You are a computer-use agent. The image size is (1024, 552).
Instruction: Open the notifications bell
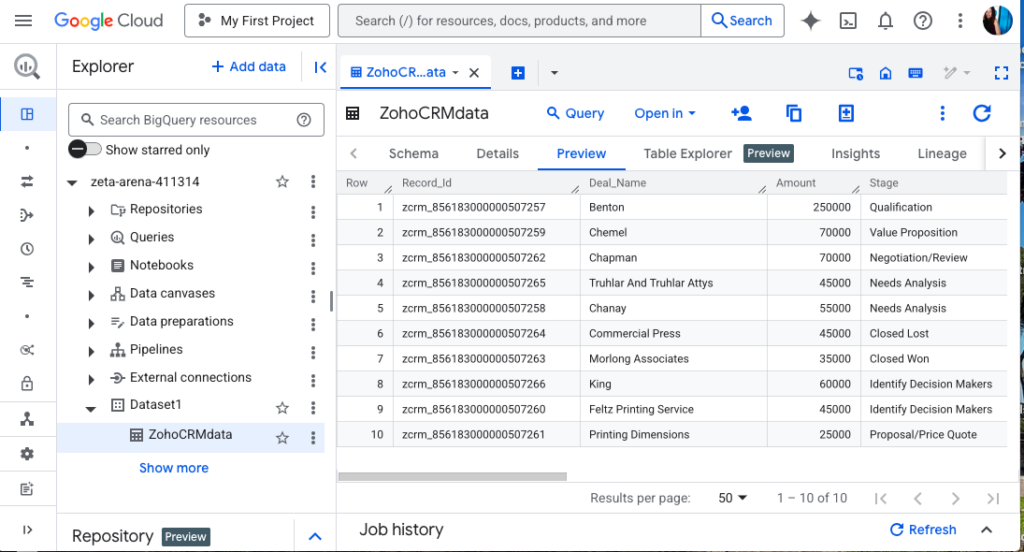coord(885,21)
